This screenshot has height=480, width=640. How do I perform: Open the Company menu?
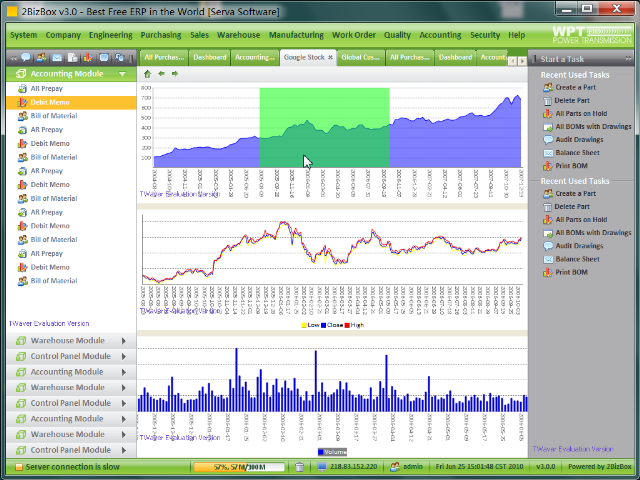coord(63,35)
